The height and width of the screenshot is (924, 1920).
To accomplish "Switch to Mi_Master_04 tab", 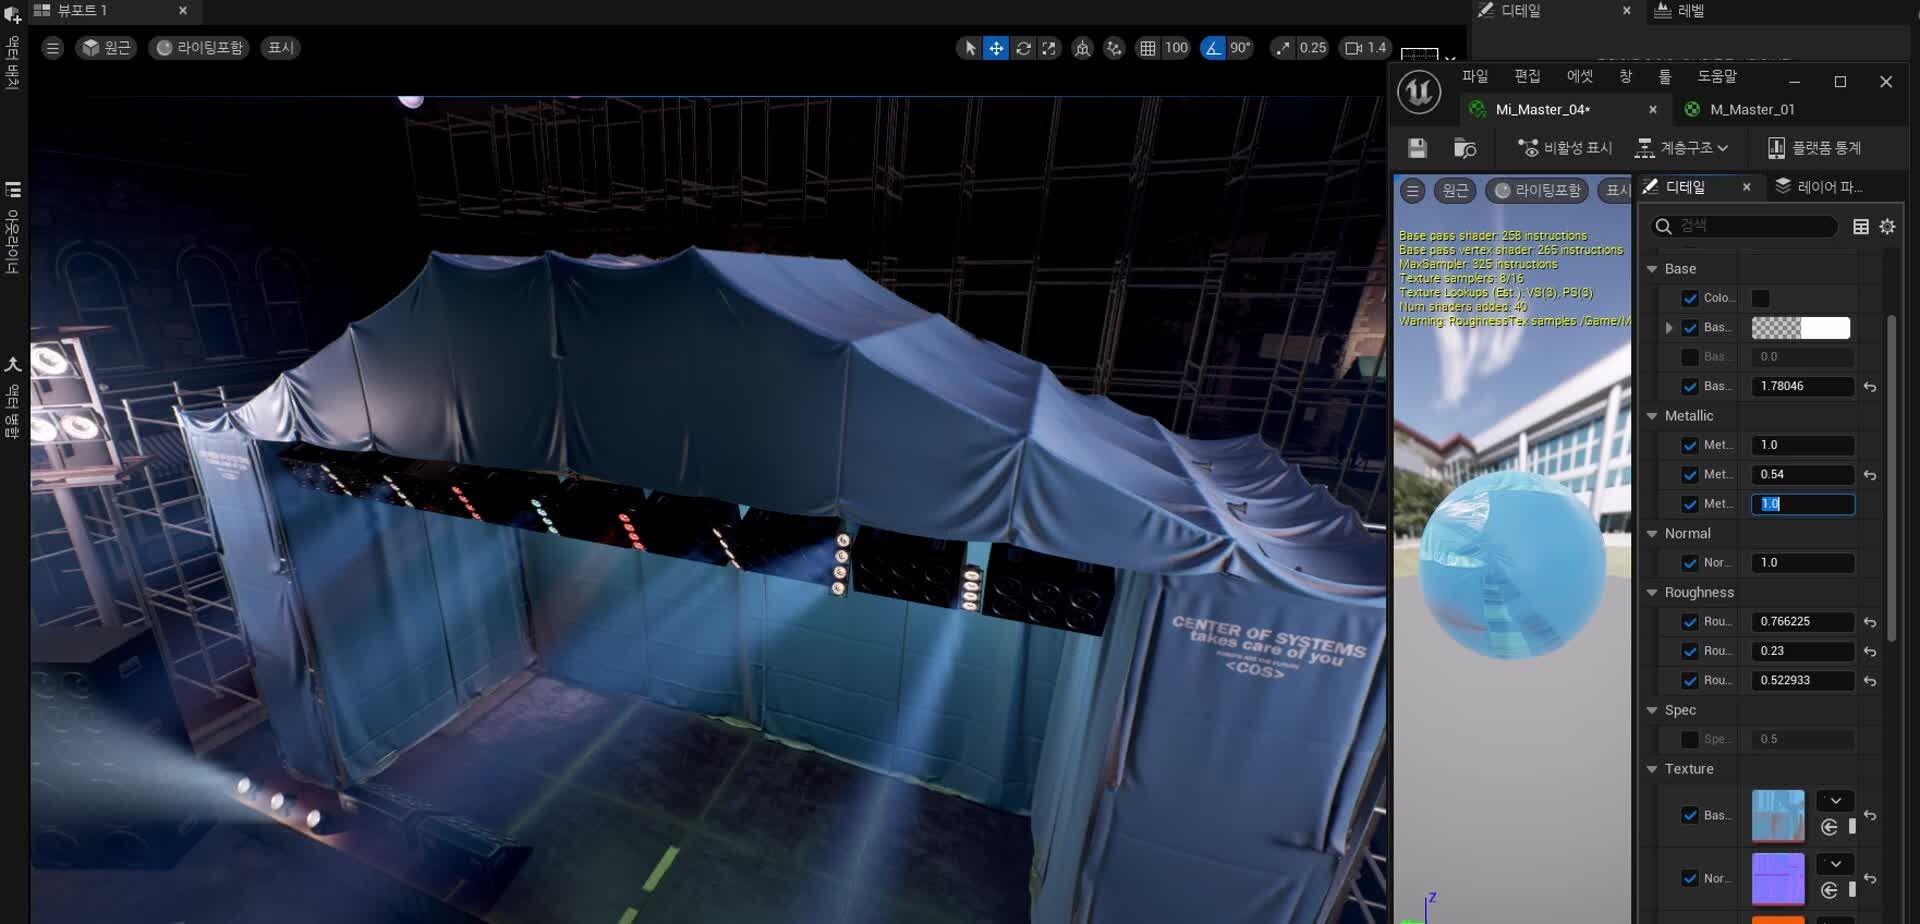I will (x=1543, y=110).
